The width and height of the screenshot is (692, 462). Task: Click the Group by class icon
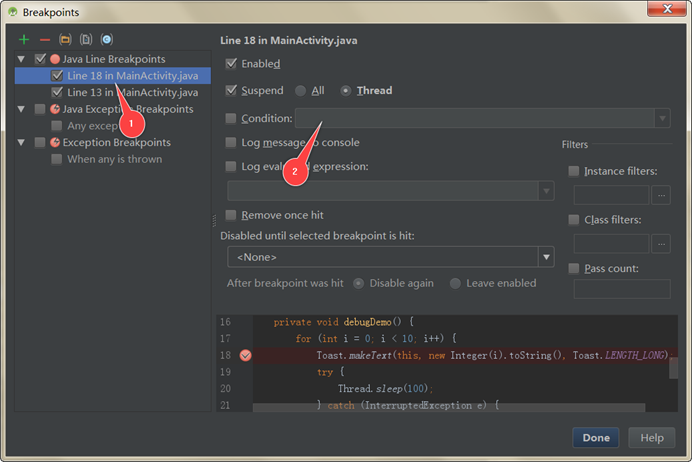coord(106,39)
